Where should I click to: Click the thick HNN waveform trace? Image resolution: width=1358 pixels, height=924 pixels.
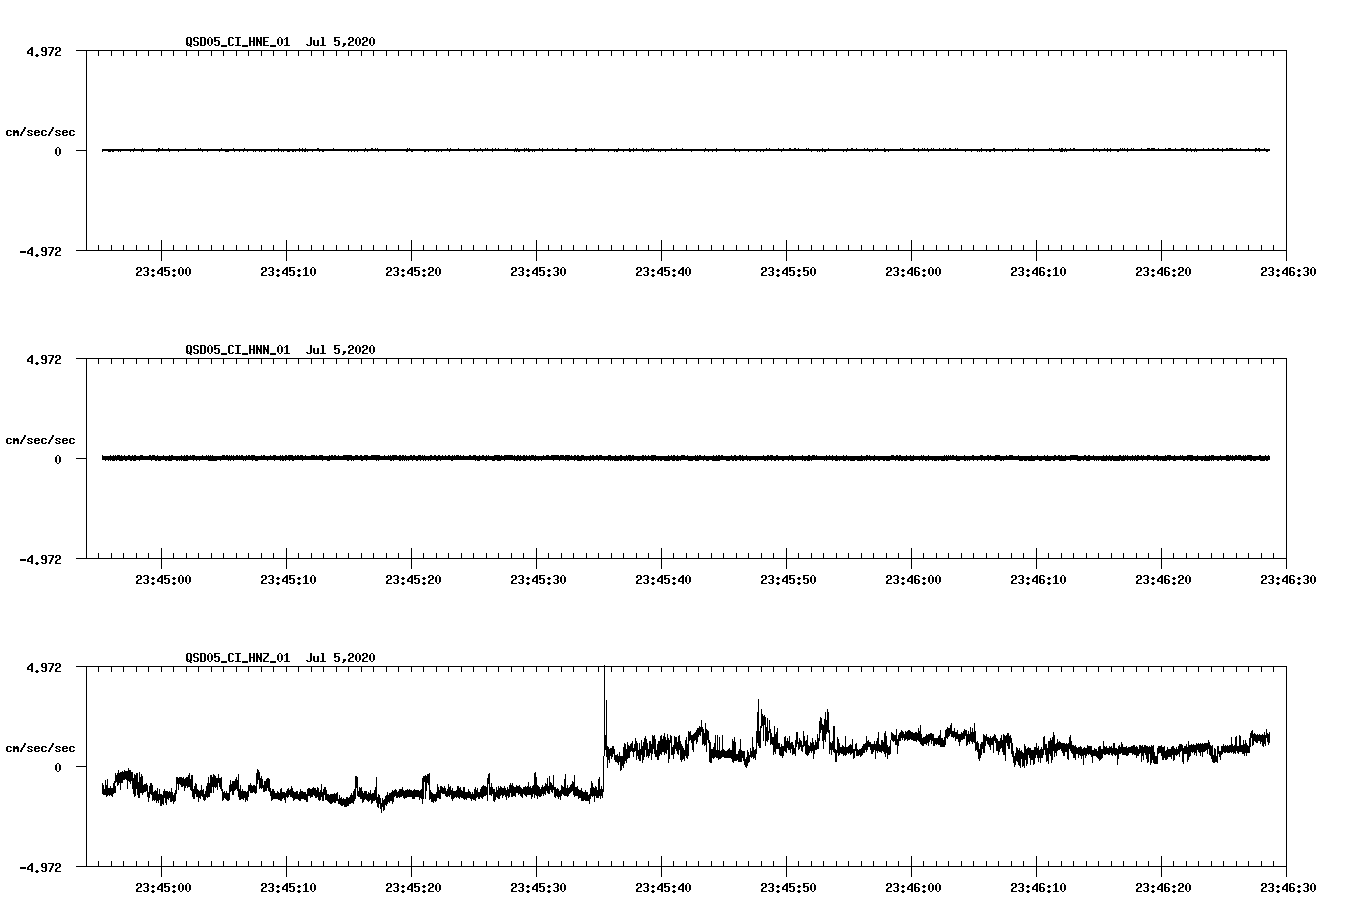point(686,458)
